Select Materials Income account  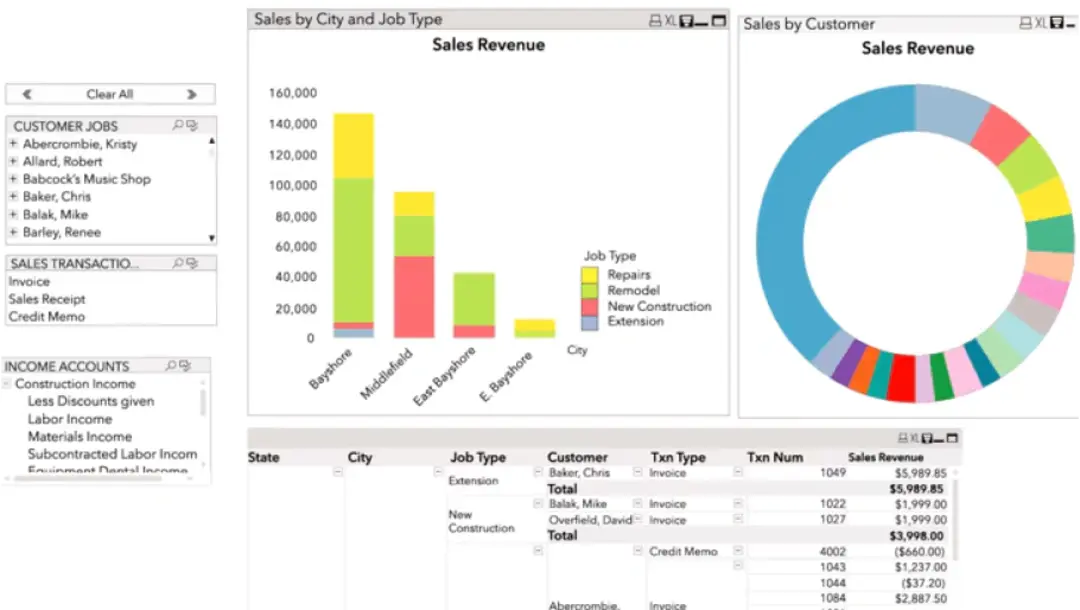pos(80,437)
